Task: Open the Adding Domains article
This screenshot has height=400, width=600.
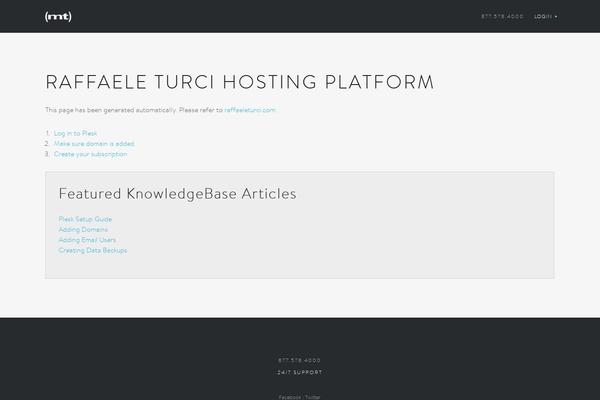Action: (83, 229)
